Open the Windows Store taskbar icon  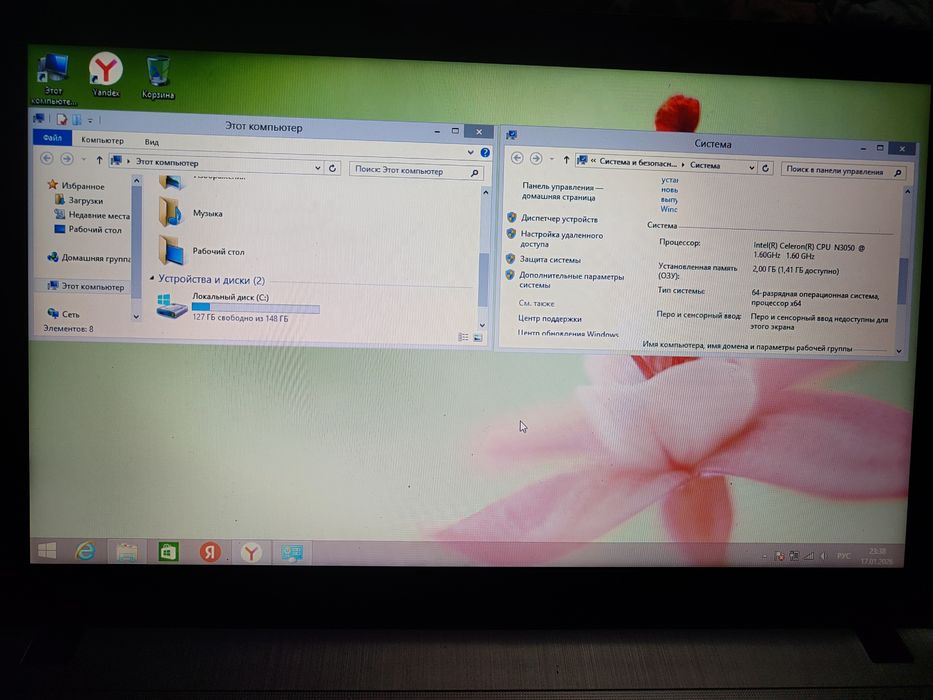pyautogui.click(x=168, y=552)
